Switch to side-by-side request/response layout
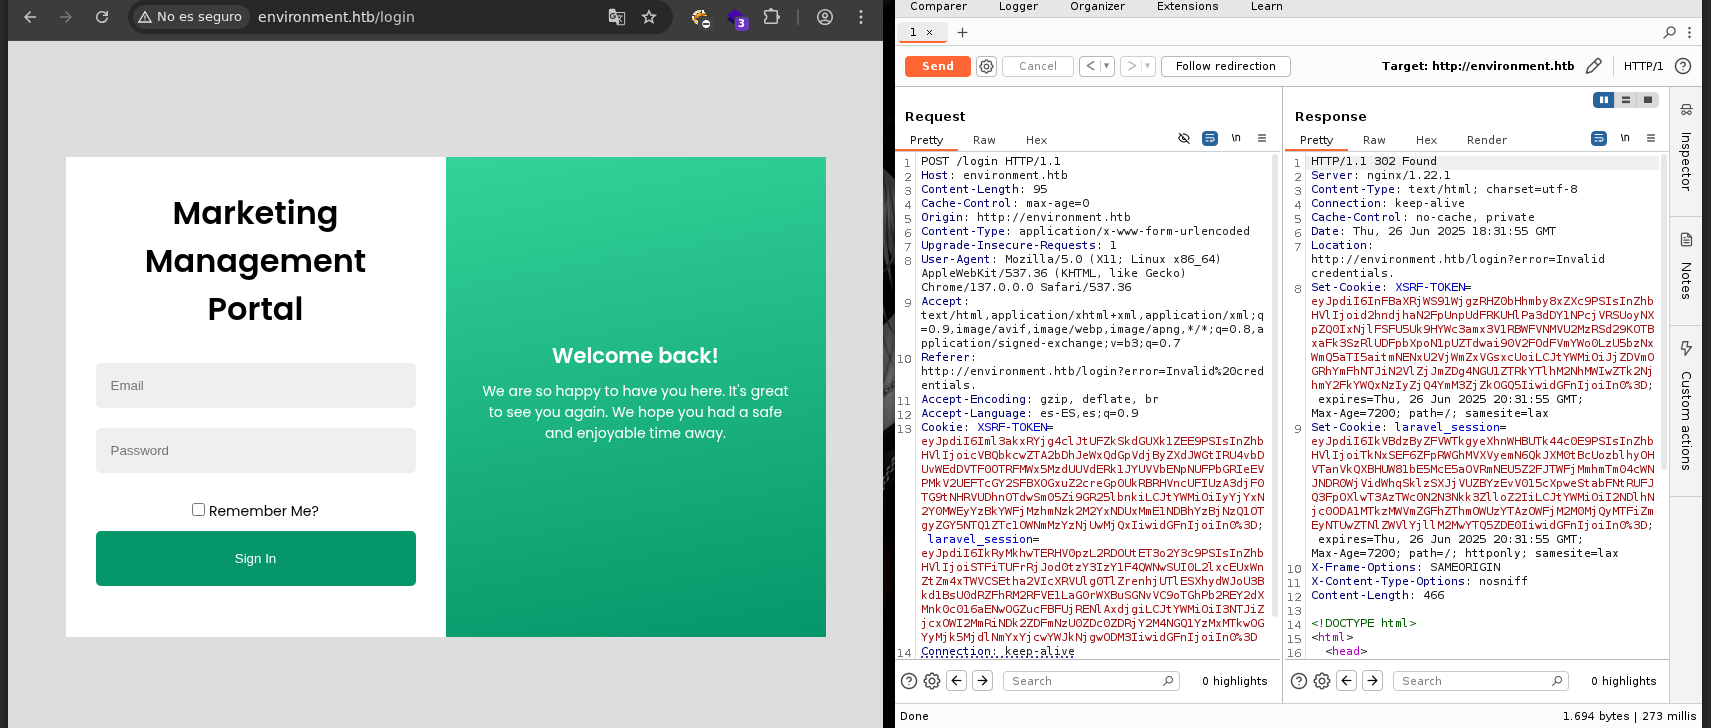This screenshot has width=1711, height=728. click(1604, 100)
